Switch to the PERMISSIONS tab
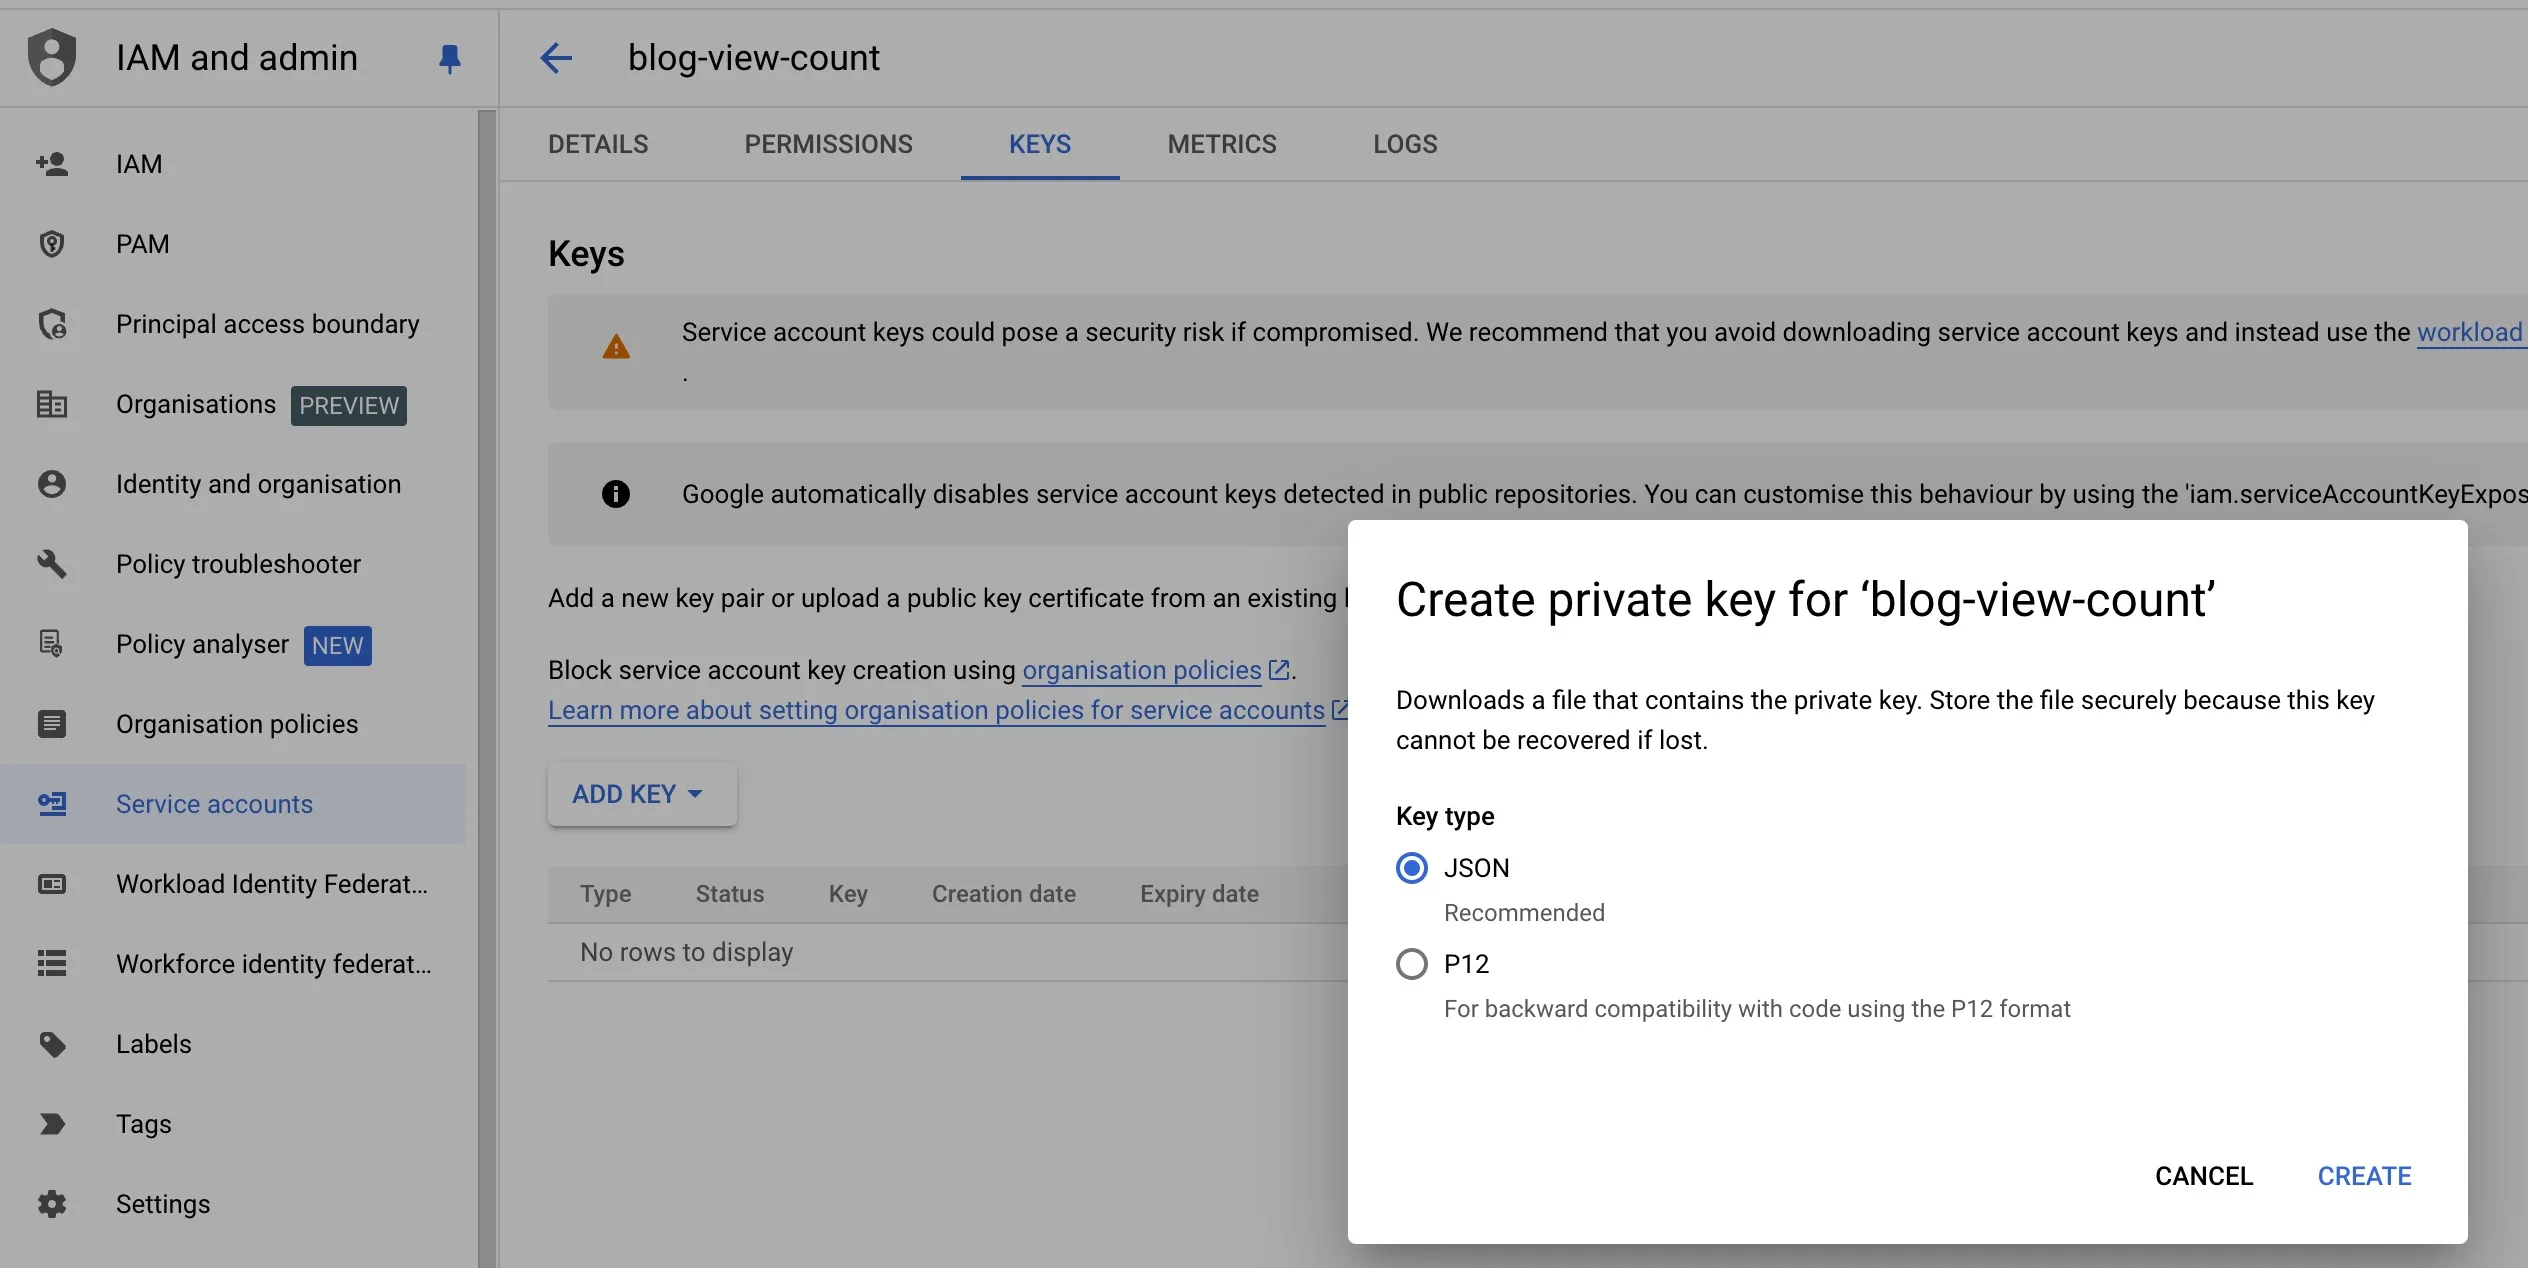The height and width of the screenshot is (1268, 2528). [x=828, y=144]
